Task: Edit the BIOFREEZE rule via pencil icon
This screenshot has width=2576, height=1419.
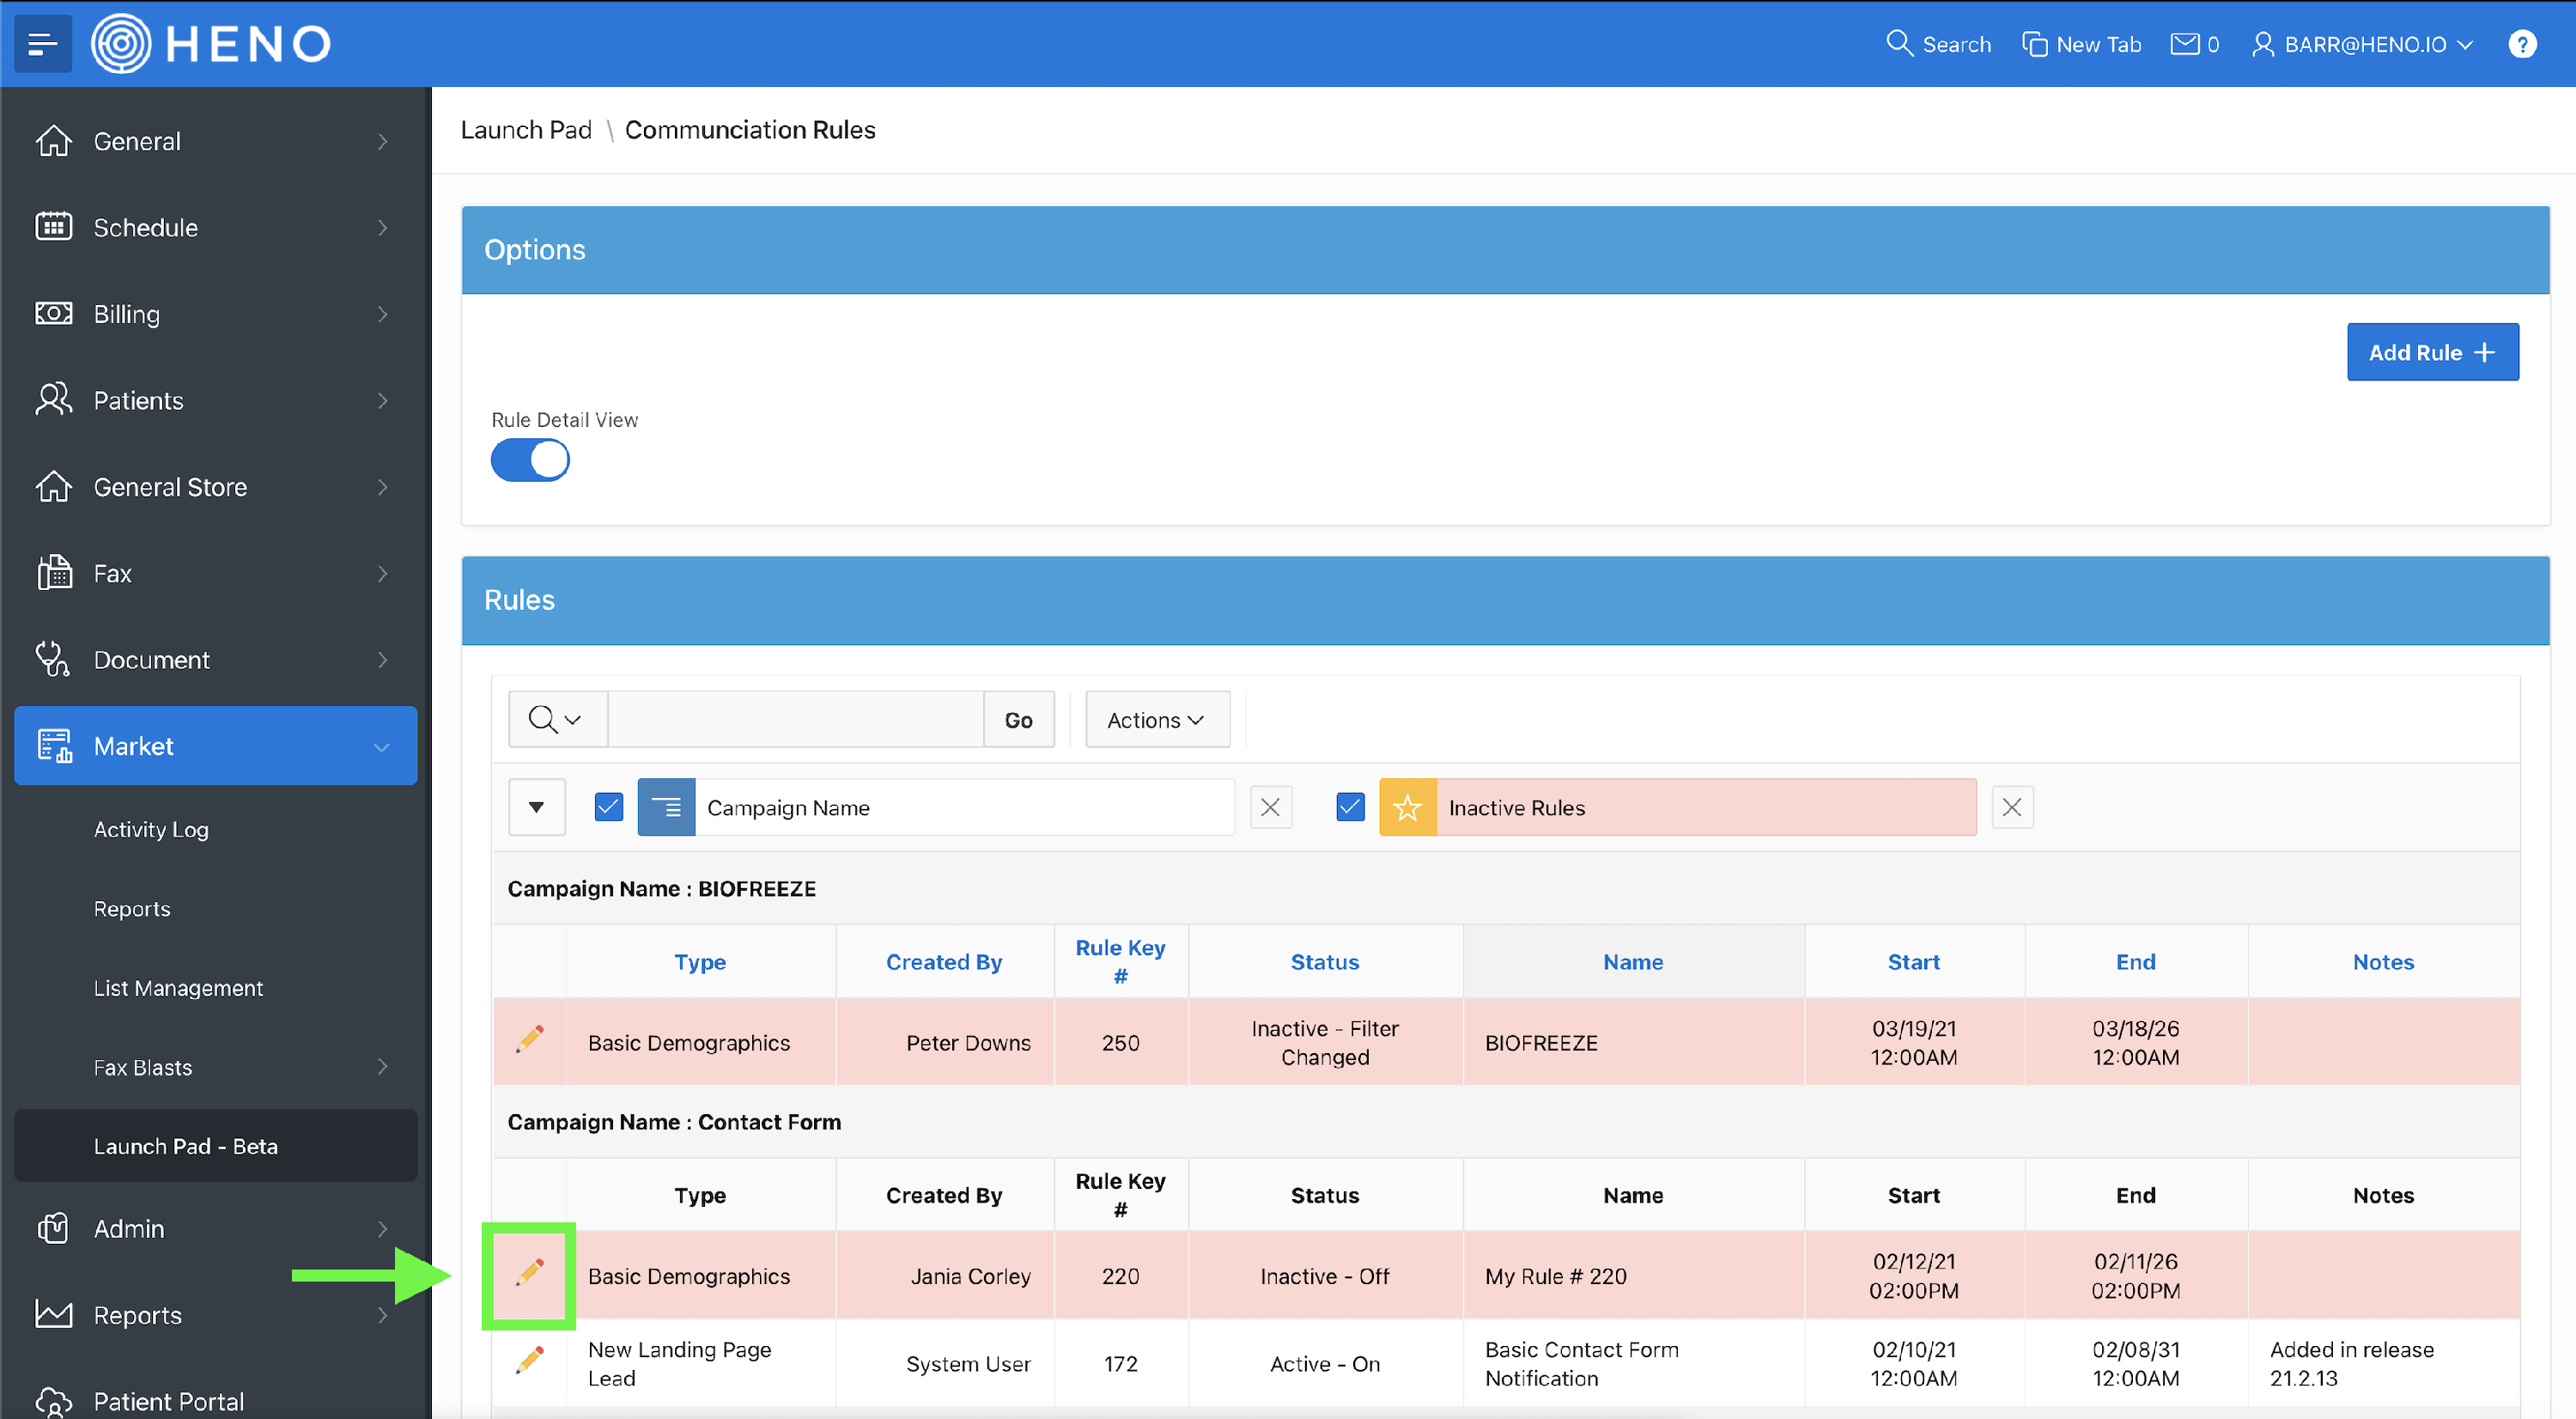Action: click(530, 1040)
